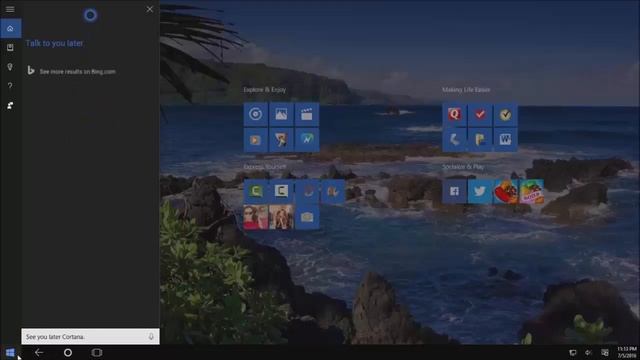The image size is (640, 360).
Task: Open the orange play-button media tile
Action: (x=256, y=140)
